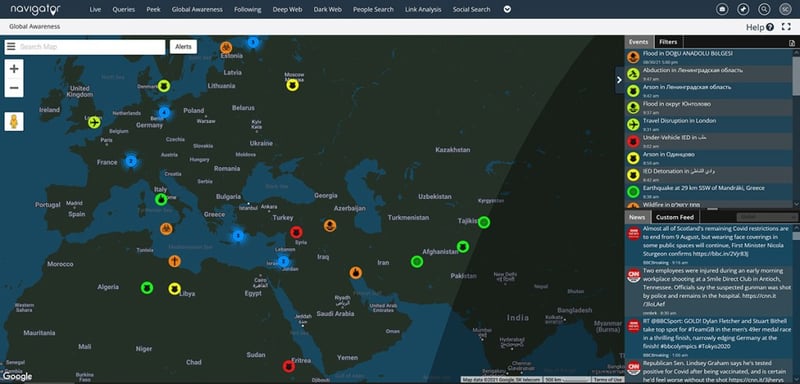The width and height of the screenshot is (800, 384).
Task: Select the Abduction event in the list
Action: [x=709, y=73]
